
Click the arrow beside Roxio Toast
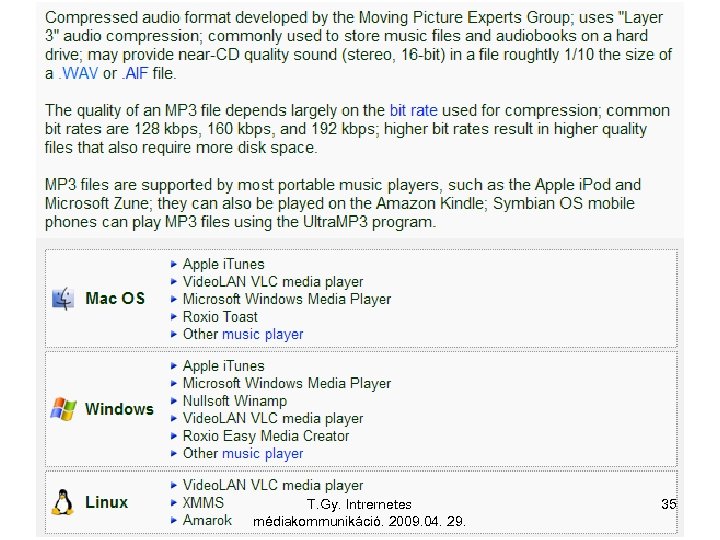pos(174,317)
